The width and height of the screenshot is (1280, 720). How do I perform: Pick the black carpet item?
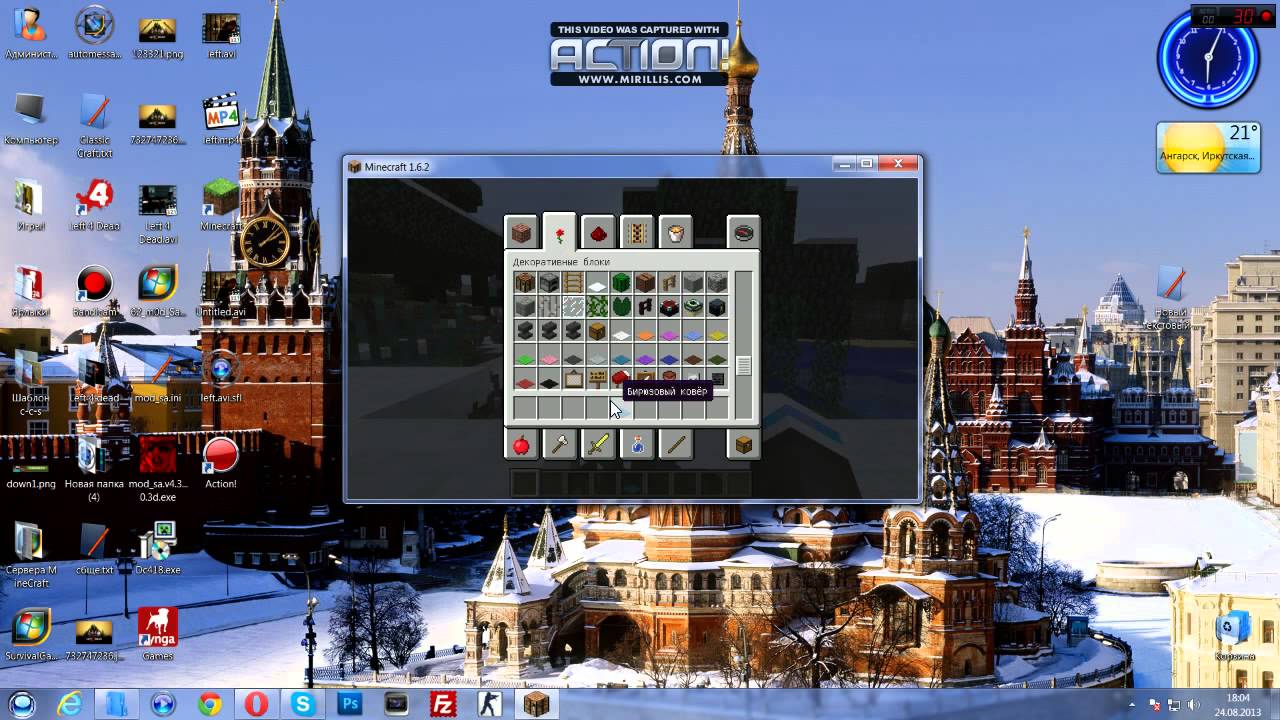[549, 379]
